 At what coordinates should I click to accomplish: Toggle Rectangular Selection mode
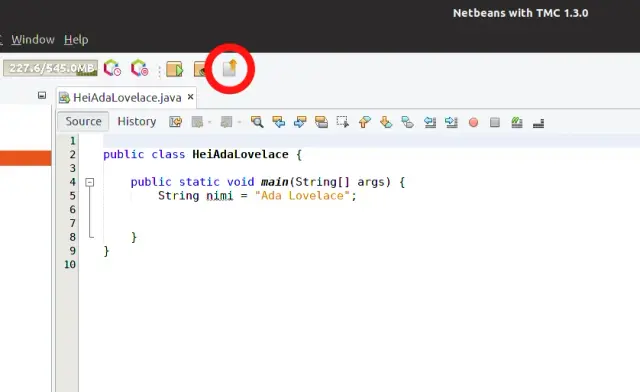pos(342,122)
